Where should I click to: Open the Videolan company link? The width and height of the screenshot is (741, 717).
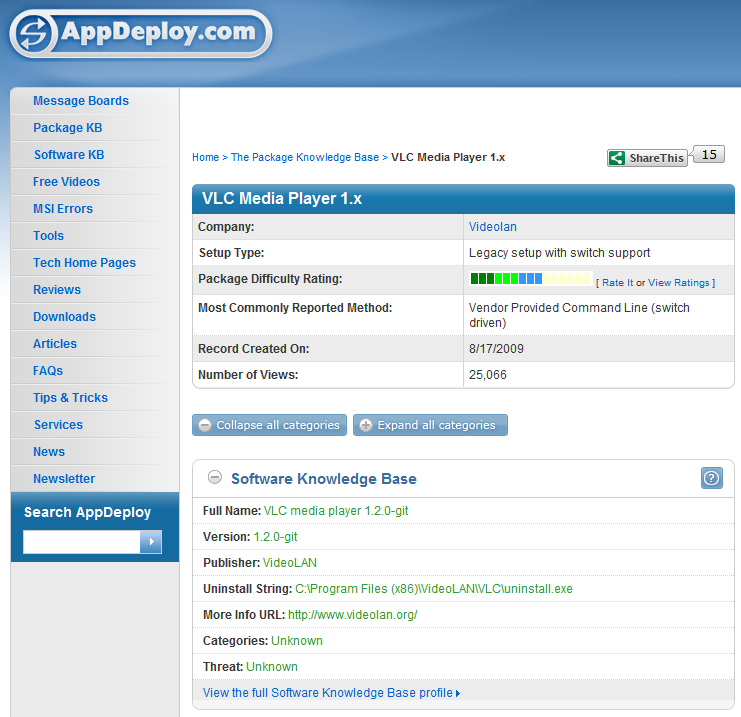click(492, 226)
